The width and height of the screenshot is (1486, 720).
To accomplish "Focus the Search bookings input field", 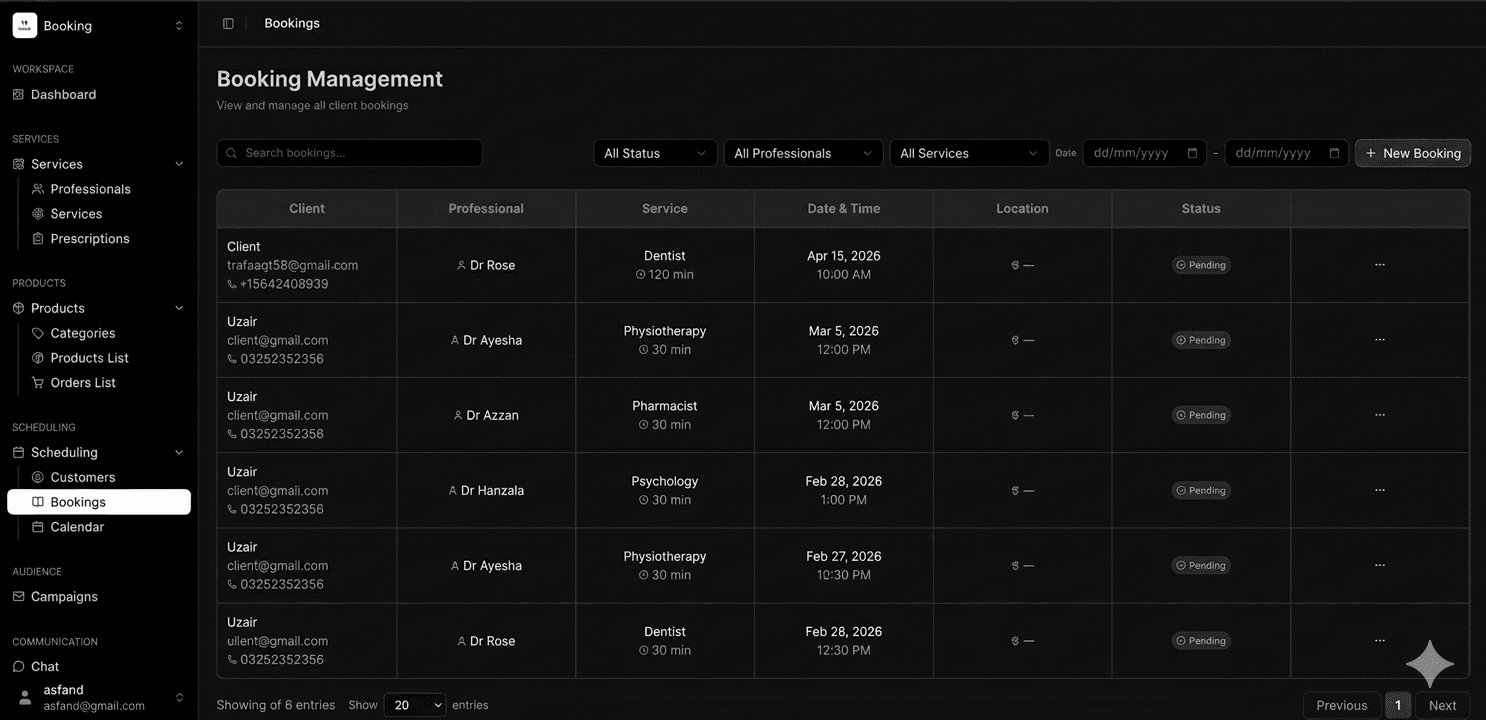I will [x=350, y=153].
